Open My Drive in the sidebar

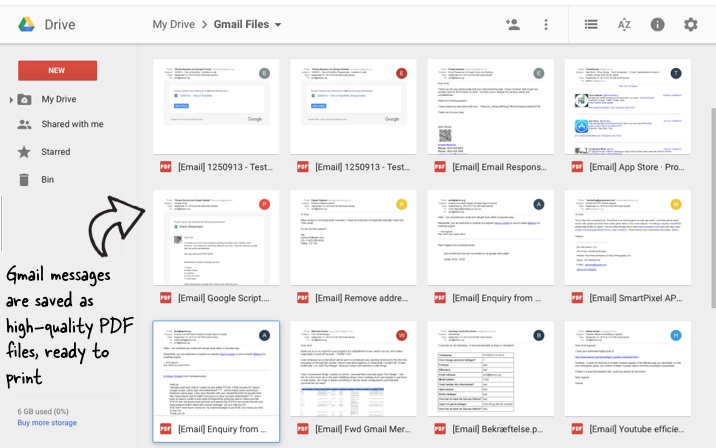59,99
